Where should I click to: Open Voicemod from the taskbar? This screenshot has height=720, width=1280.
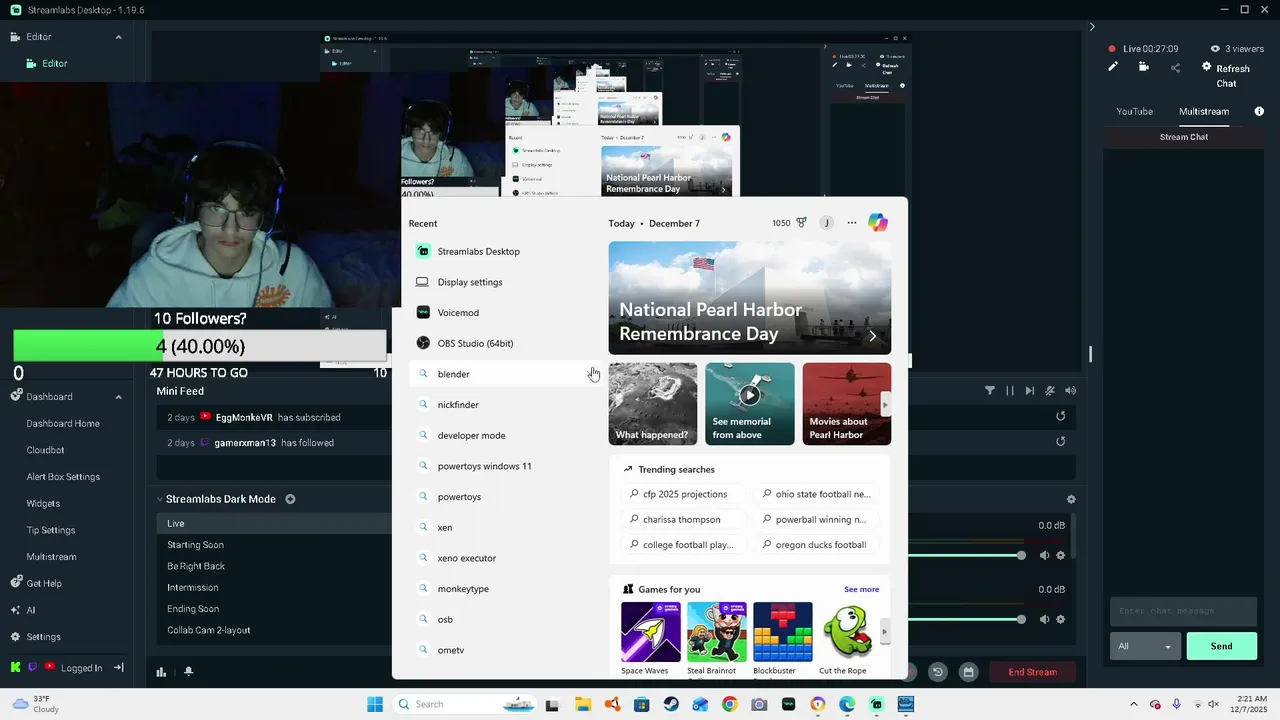click(789, 704)
